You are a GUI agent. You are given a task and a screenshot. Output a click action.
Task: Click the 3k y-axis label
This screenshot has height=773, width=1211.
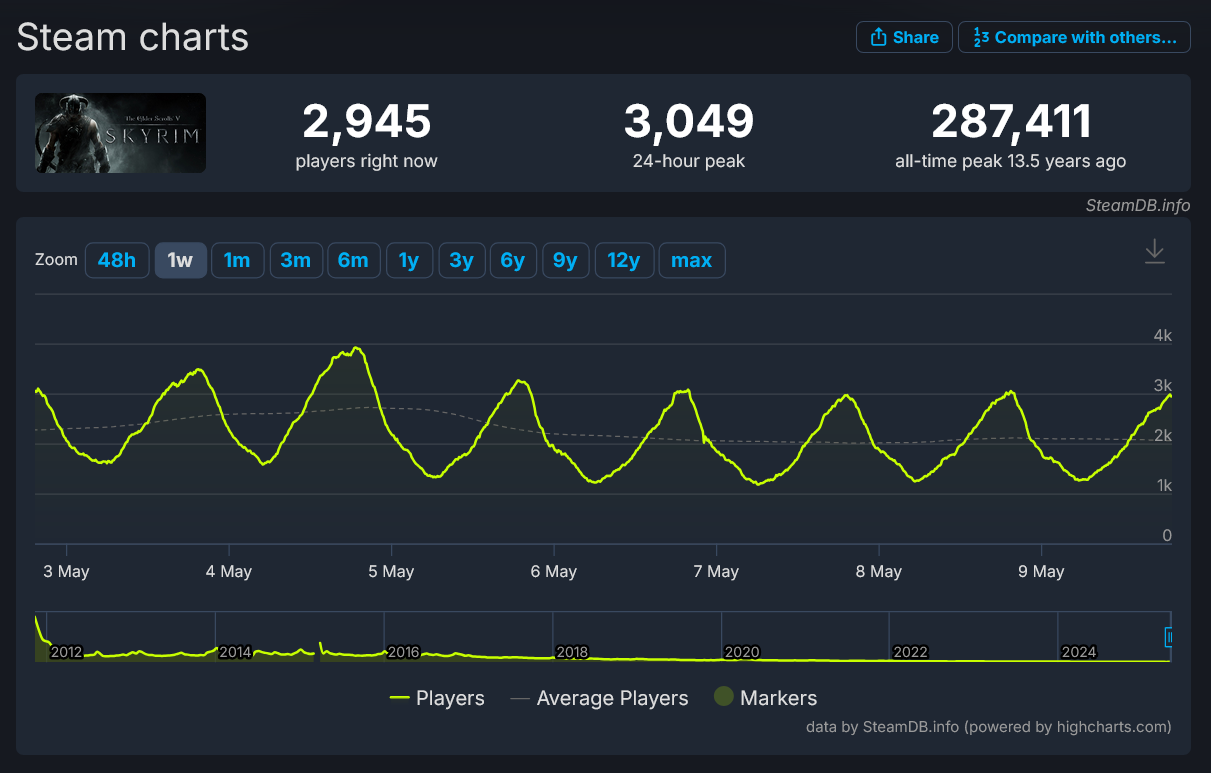coord(1162,385)
